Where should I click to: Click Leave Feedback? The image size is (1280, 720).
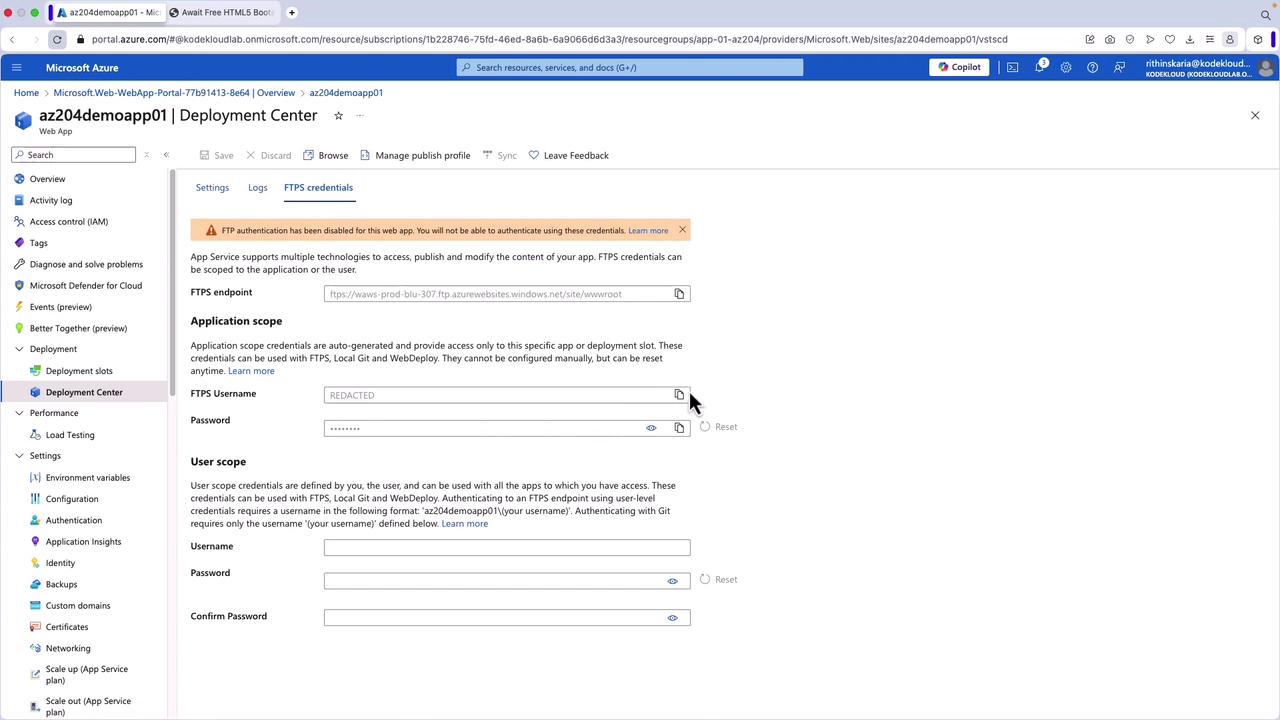pyautogui.click(x=568, y=155)
